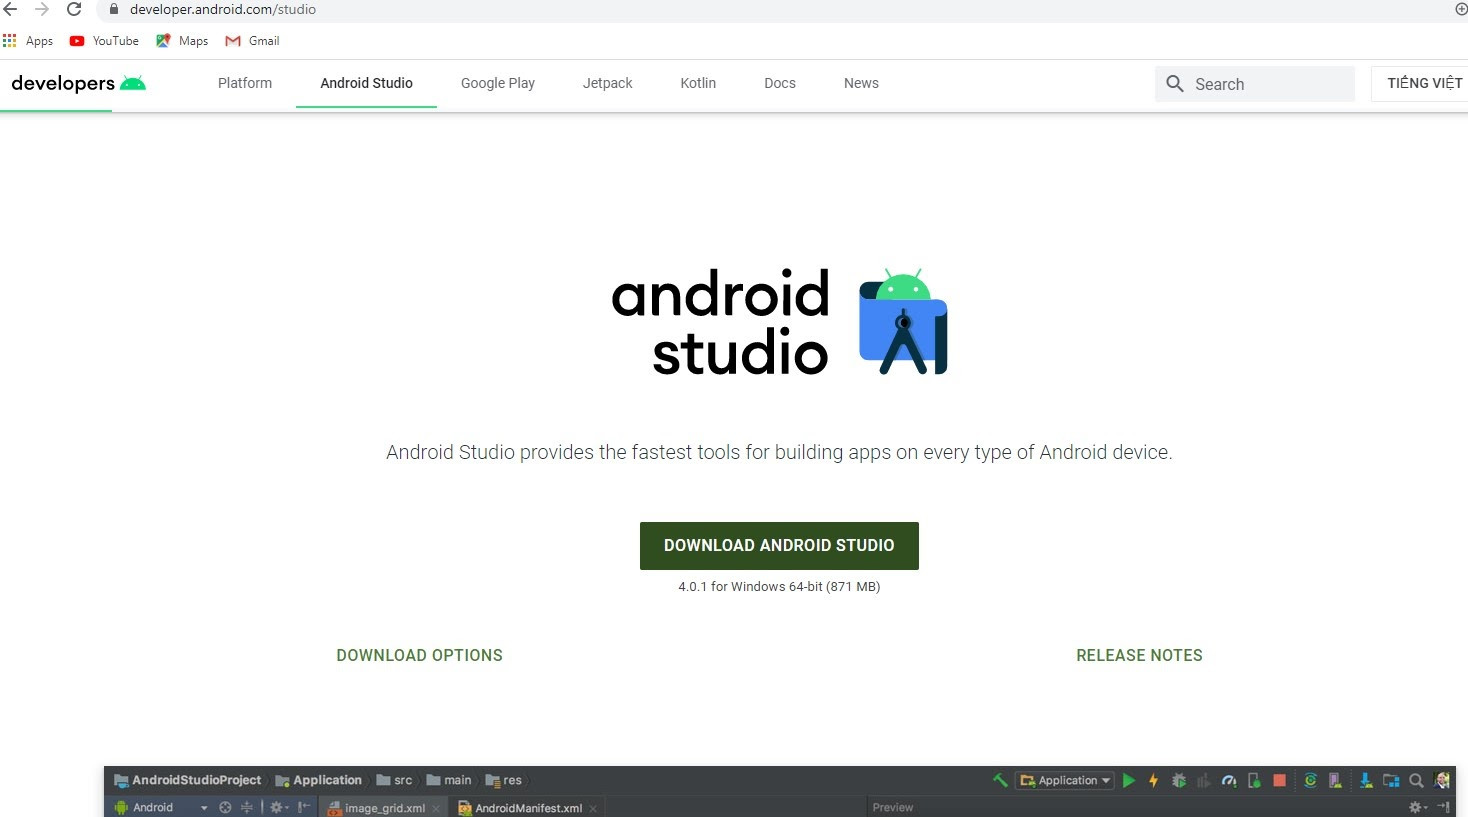Open the Platform nav tab
Viewport: 1468px width, 817px height.
(x=245, y=83)
